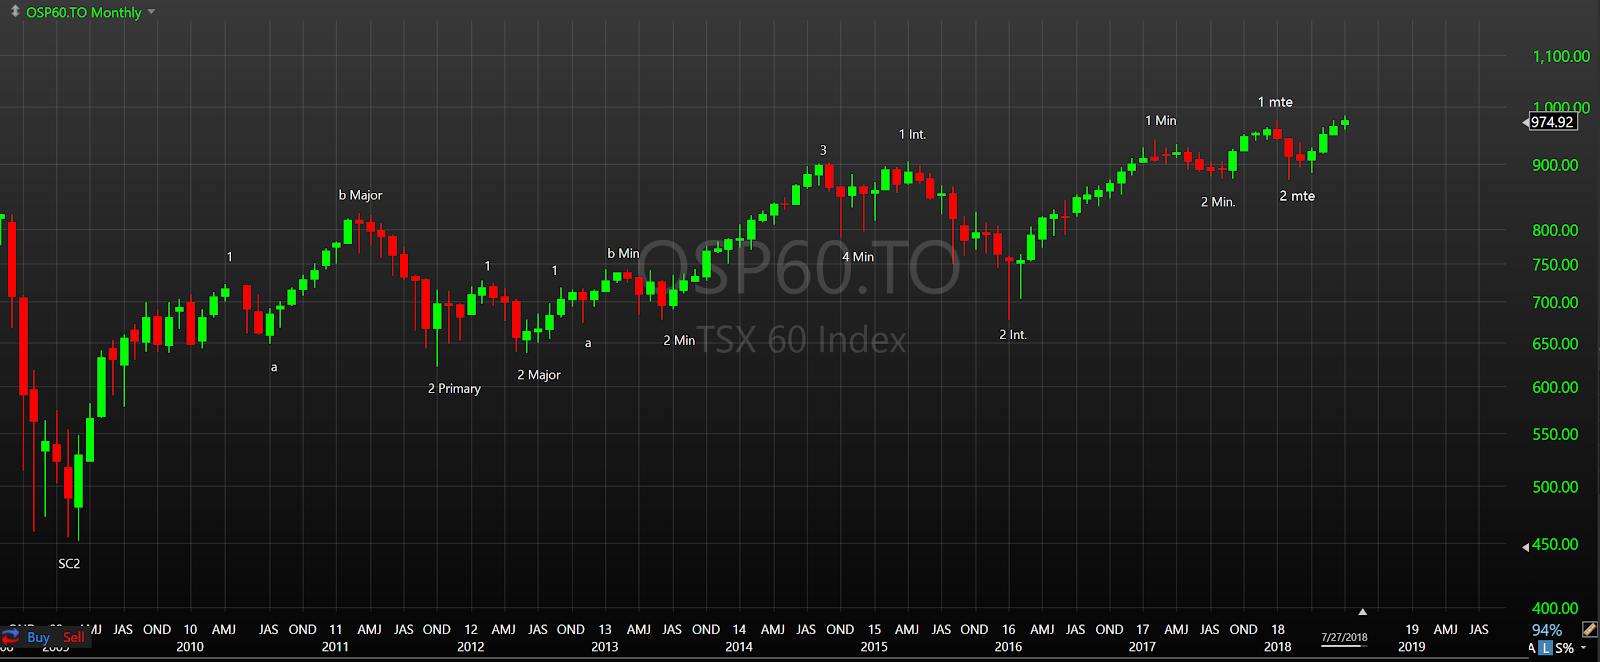This screenshot has height=662, width=1600.
Task: Click the '1 mte' chart annotation
Action: tap(1275, 102)
